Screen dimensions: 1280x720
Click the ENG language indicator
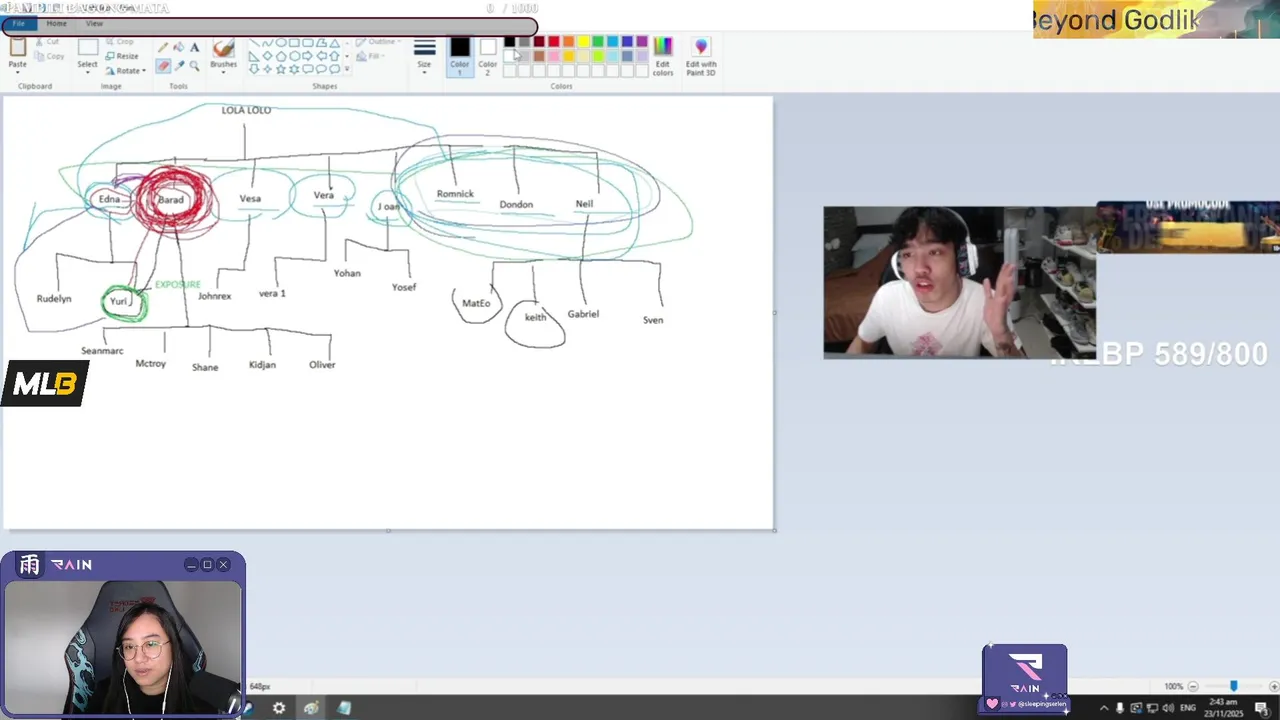pyautogui.click(x=1187, y=708)
